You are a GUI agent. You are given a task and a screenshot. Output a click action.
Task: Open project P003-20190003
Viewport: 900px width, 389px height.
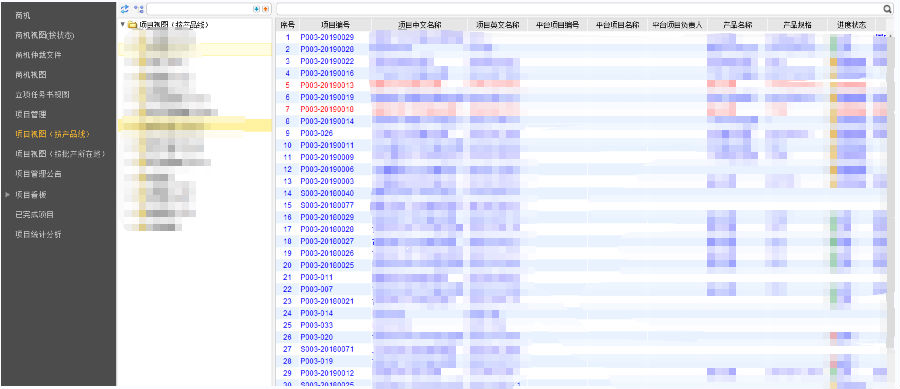tap(327, 181)
